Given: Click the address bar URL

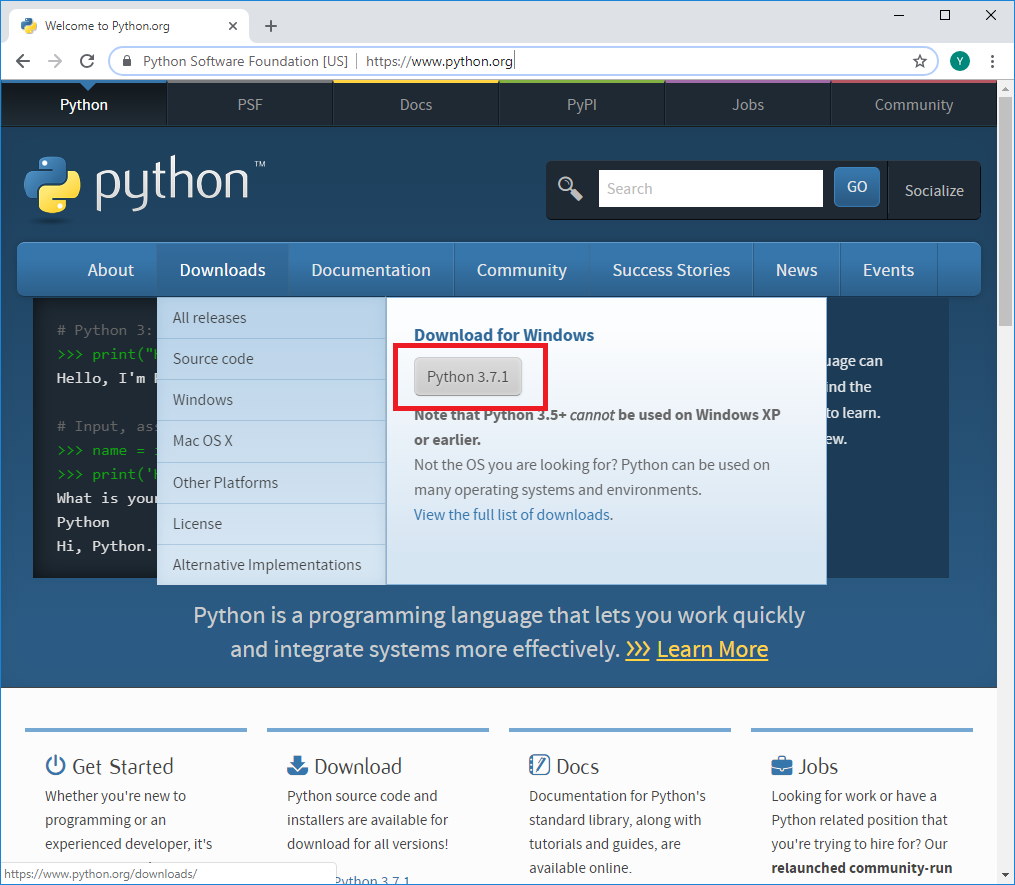Looking at the screenshot, I should point(440,62).
